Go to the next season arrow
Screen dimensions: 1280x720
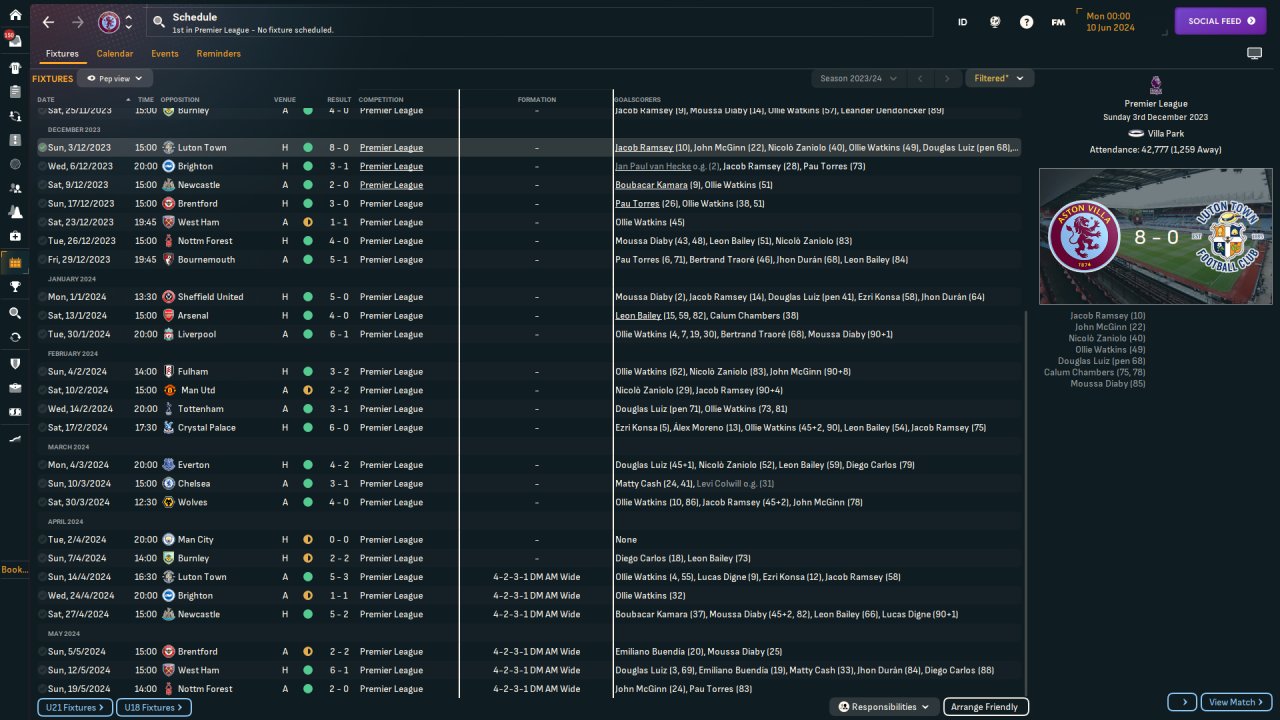pyautogui.click(x=947, y=78)
